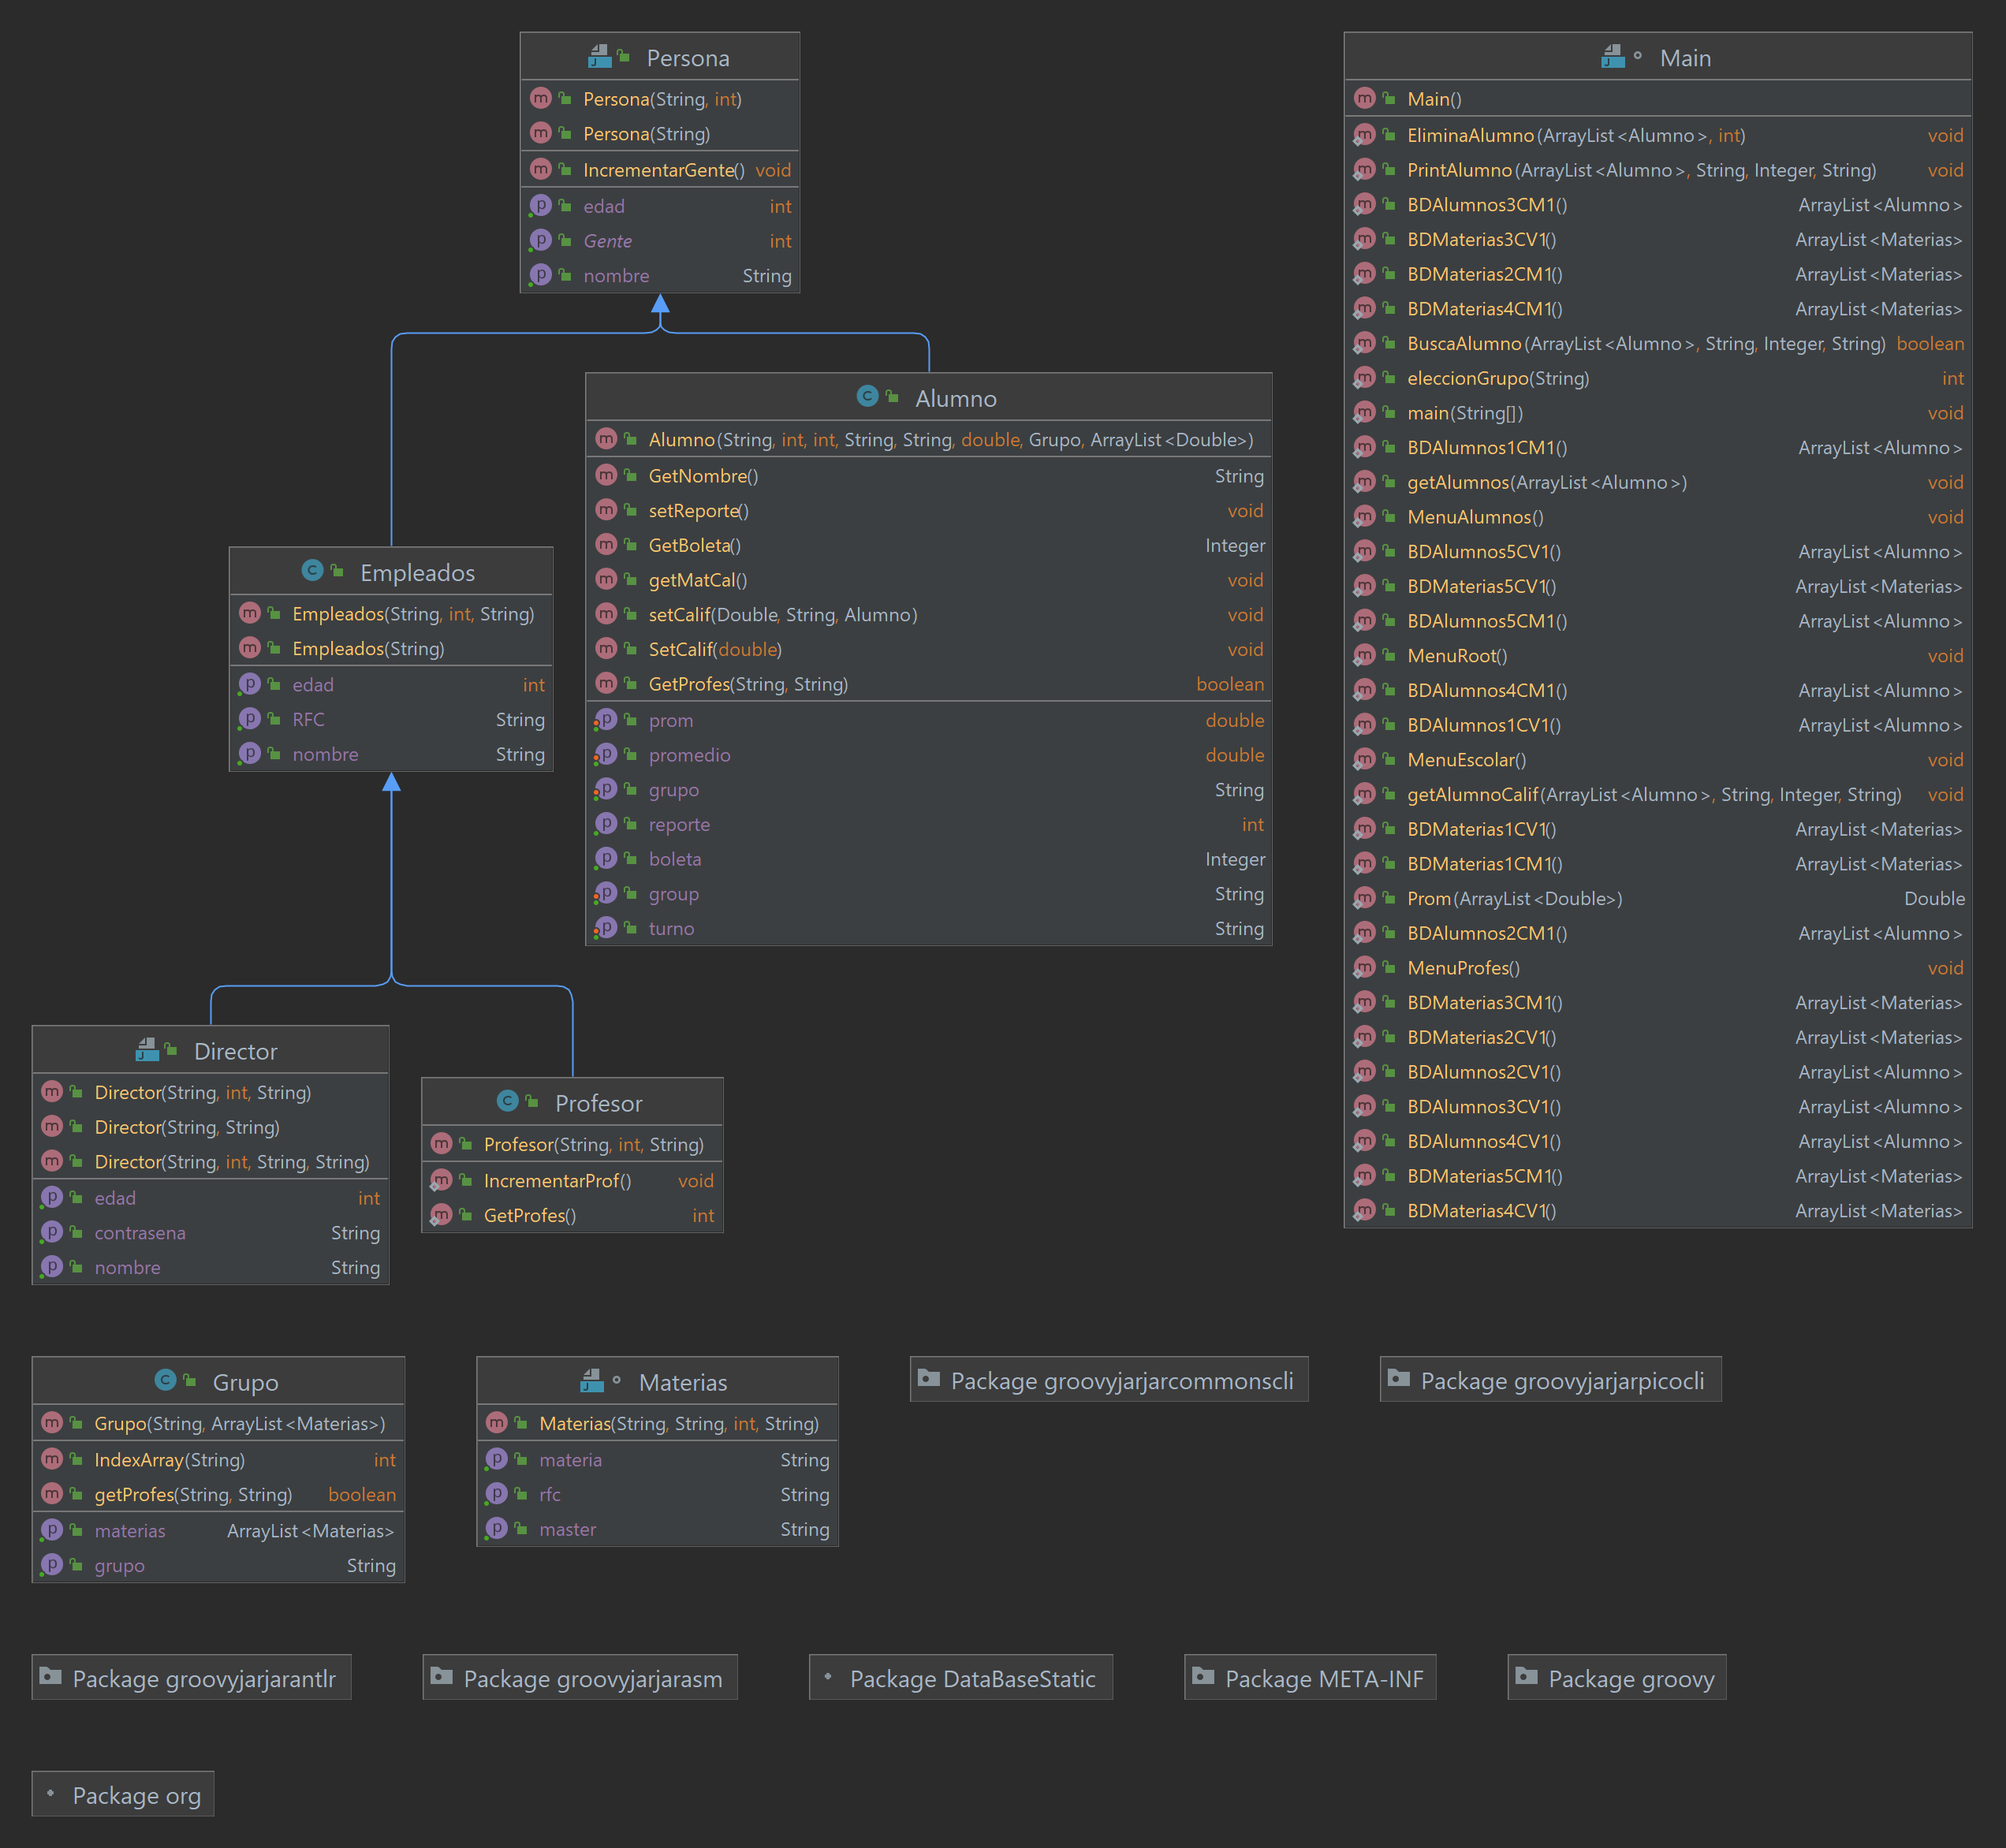Select the Empleados class title

tap(417, 573)
